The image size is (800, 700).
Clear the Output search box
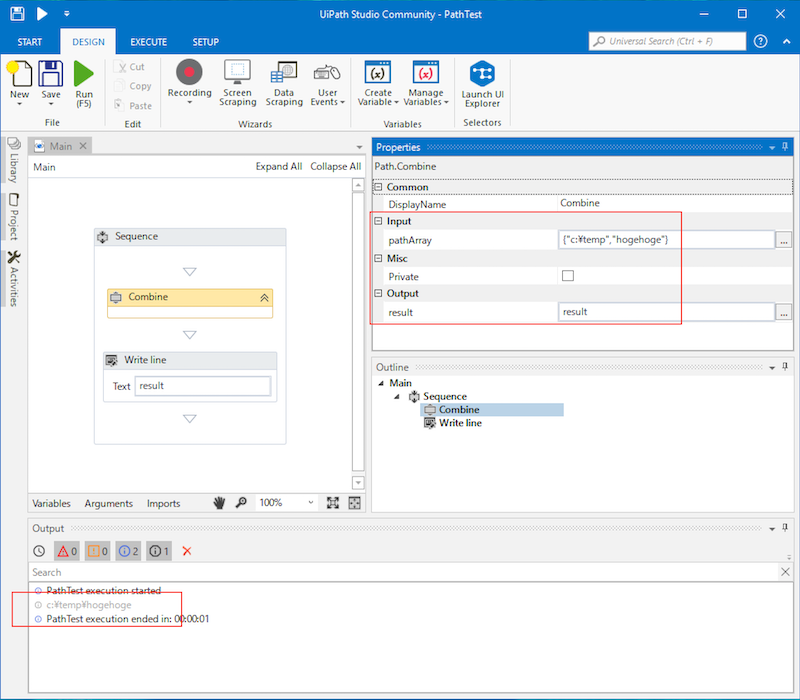[785, 572]
